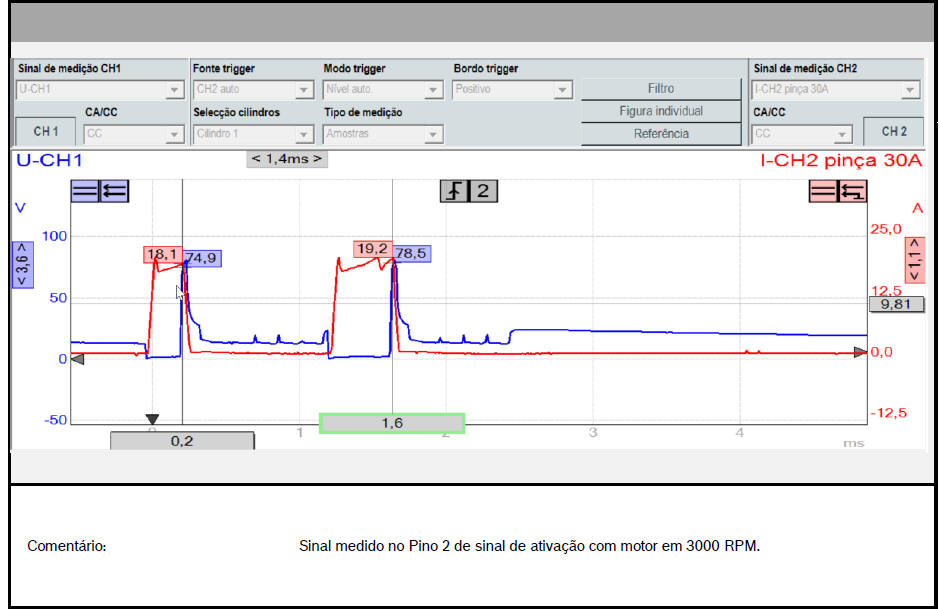The width and height of the screenshot is (940, 609).
Task: Click the Referência button
Action: pos(661,134)
